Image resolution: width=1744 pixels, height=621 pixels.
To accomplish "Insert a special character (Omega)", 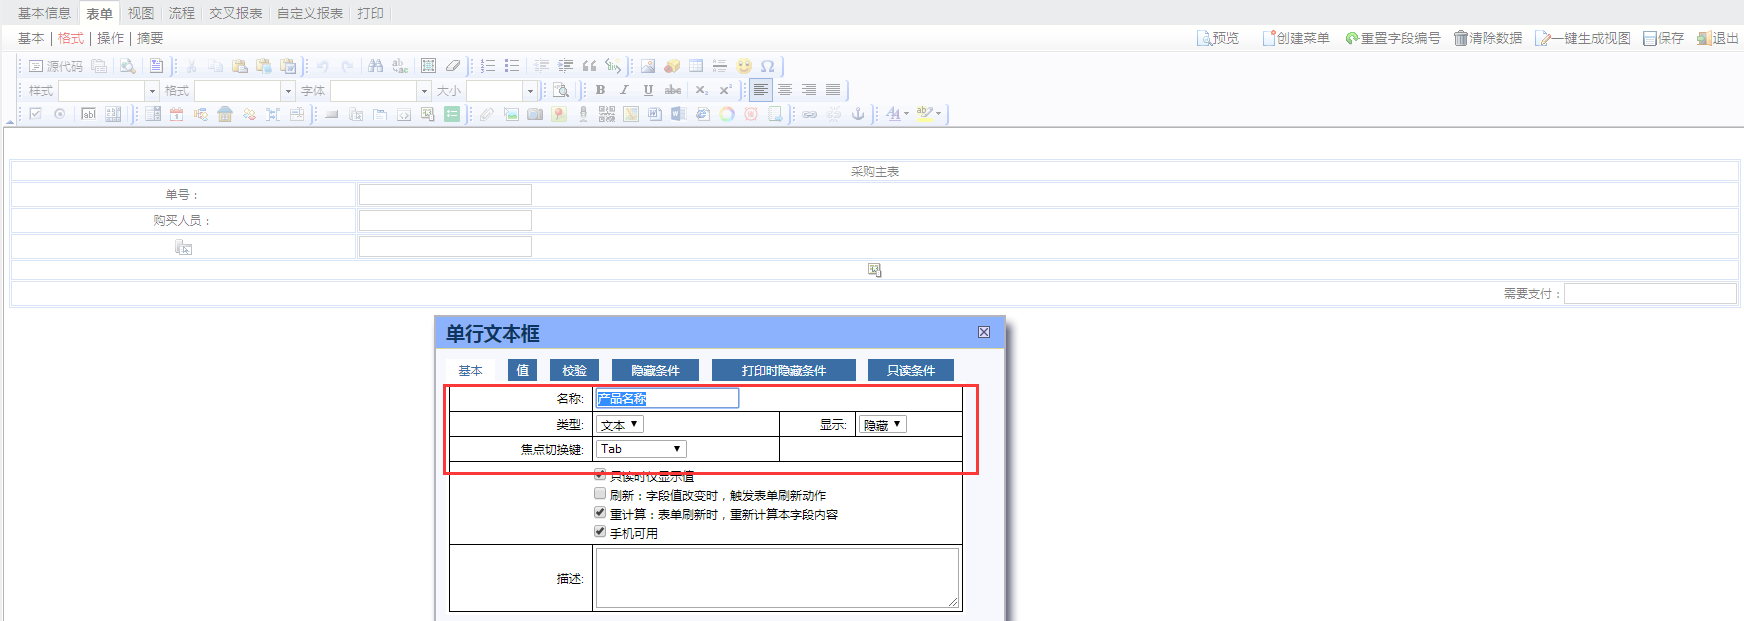I will tap(768, 66).
